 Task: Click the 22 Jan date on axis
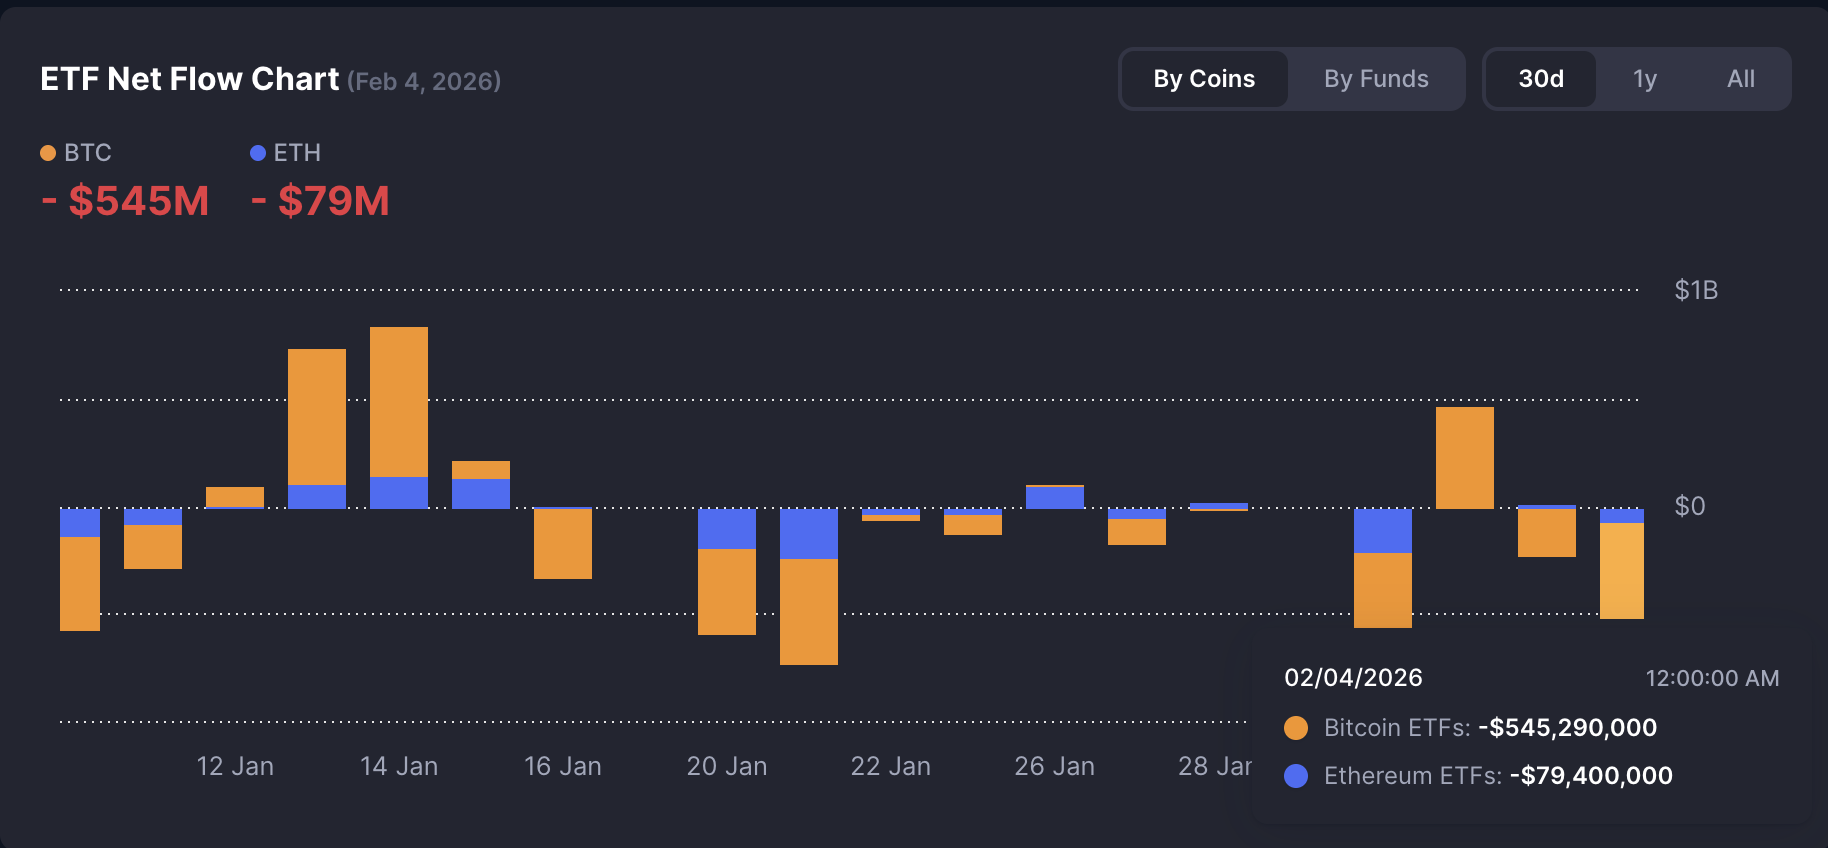(x=891, y=766)
